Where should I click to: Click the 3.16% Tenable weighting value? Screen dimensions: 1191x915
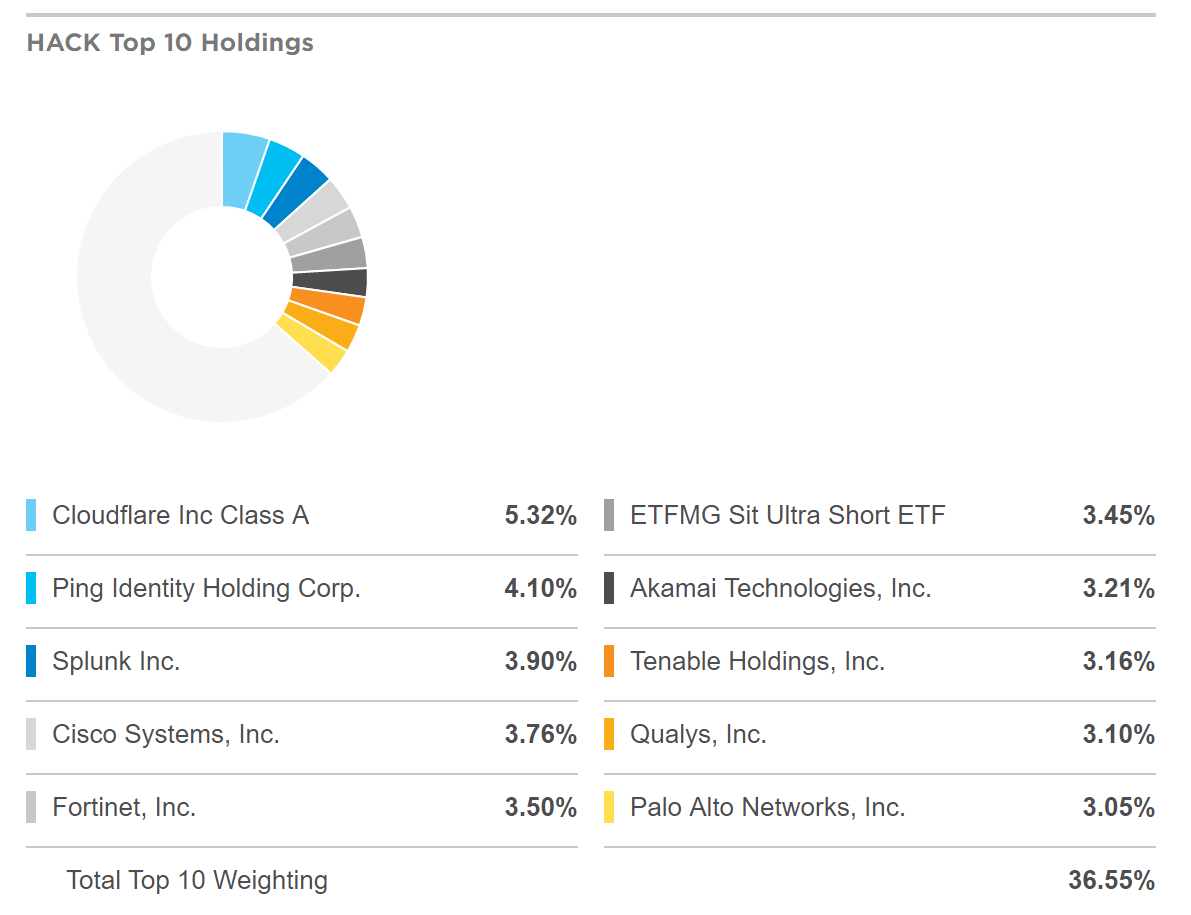[x=1119, y=661]
